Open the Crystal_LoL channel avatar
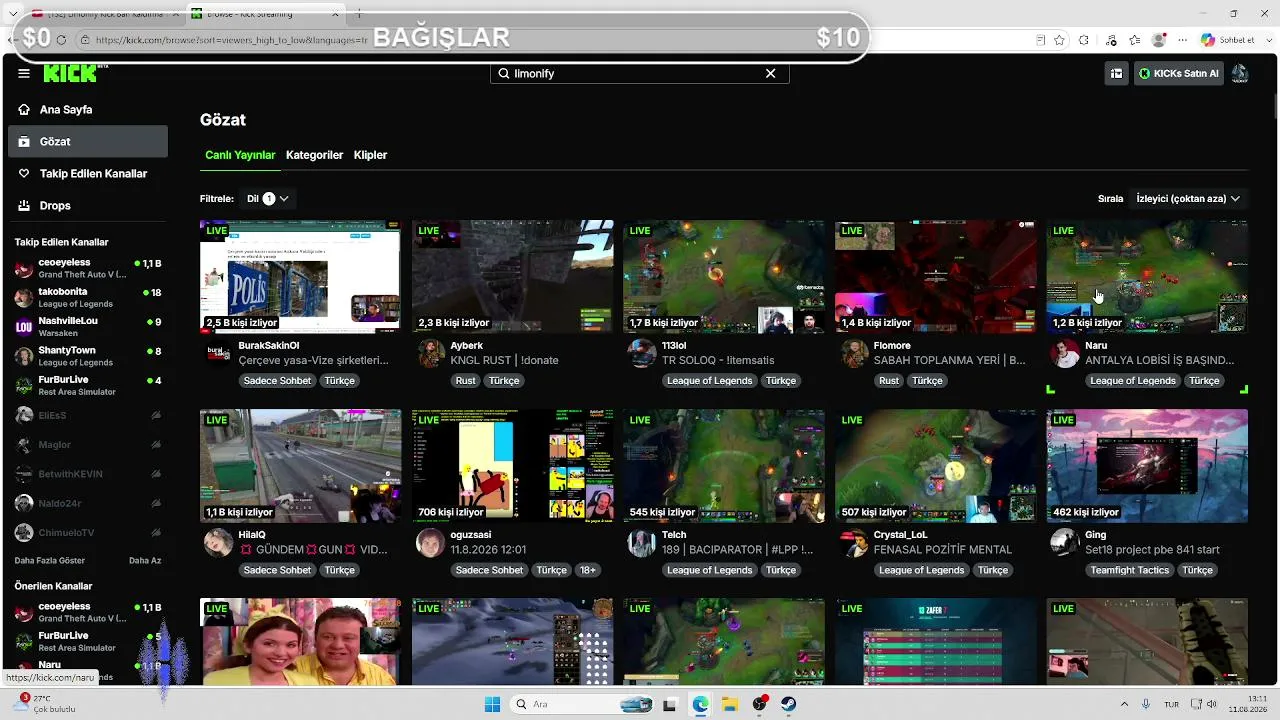 click(x=854, y=543)
